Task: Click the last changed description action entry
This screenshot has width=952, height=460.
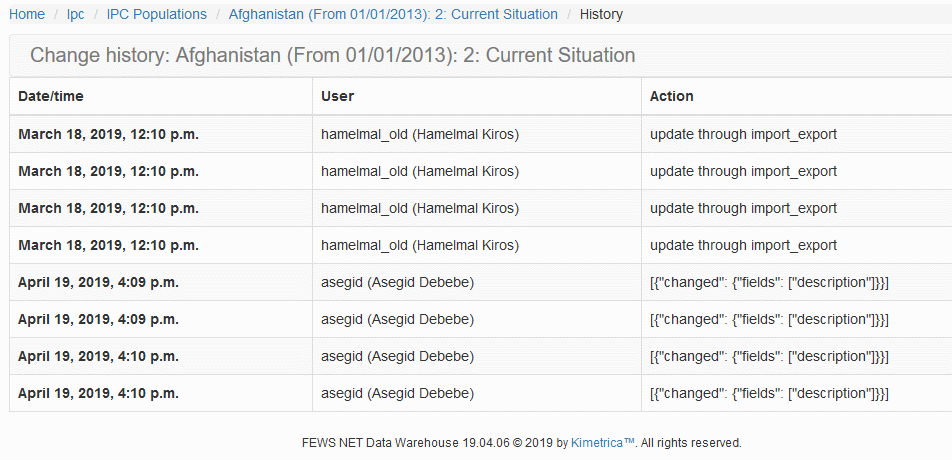Action: pos(769,393)
